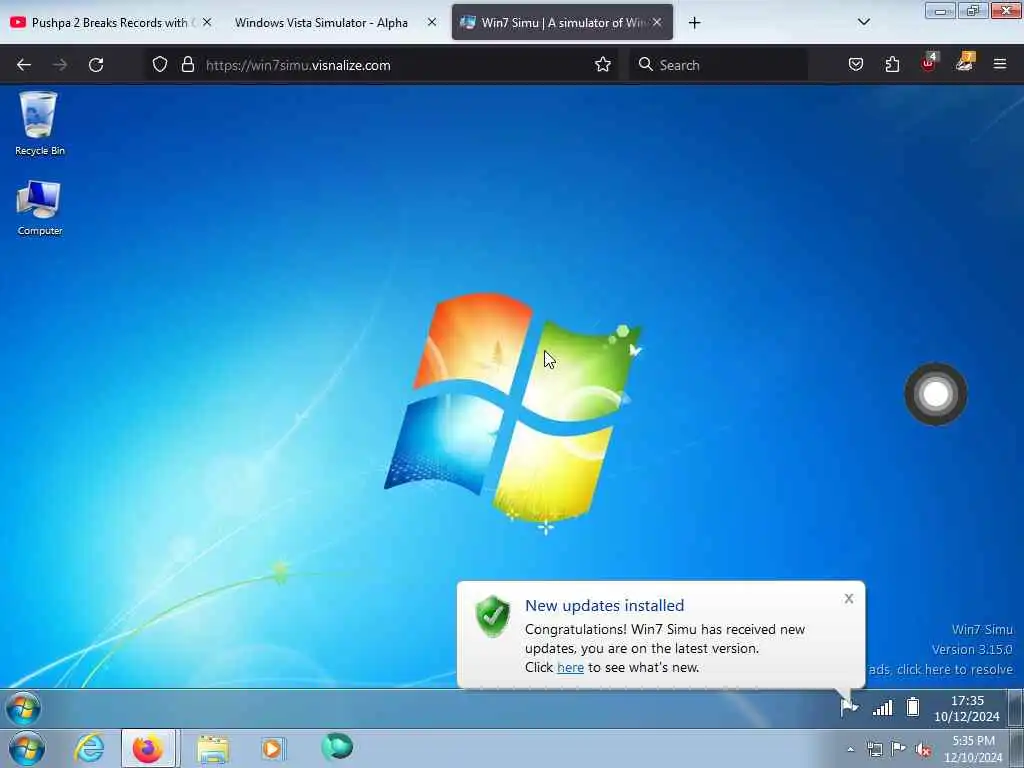The image size is (1024, 768).
Task: Click the green round taskbar app icon
Action: coord(337,746)
